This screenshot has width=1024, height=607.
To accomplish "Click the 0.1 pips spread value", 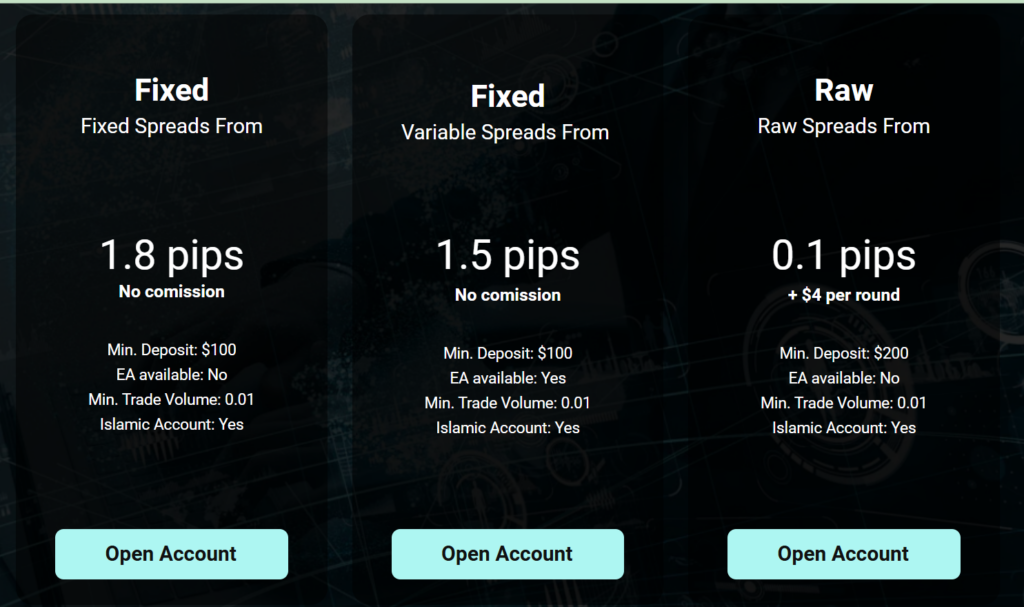I will pos(843,255).
